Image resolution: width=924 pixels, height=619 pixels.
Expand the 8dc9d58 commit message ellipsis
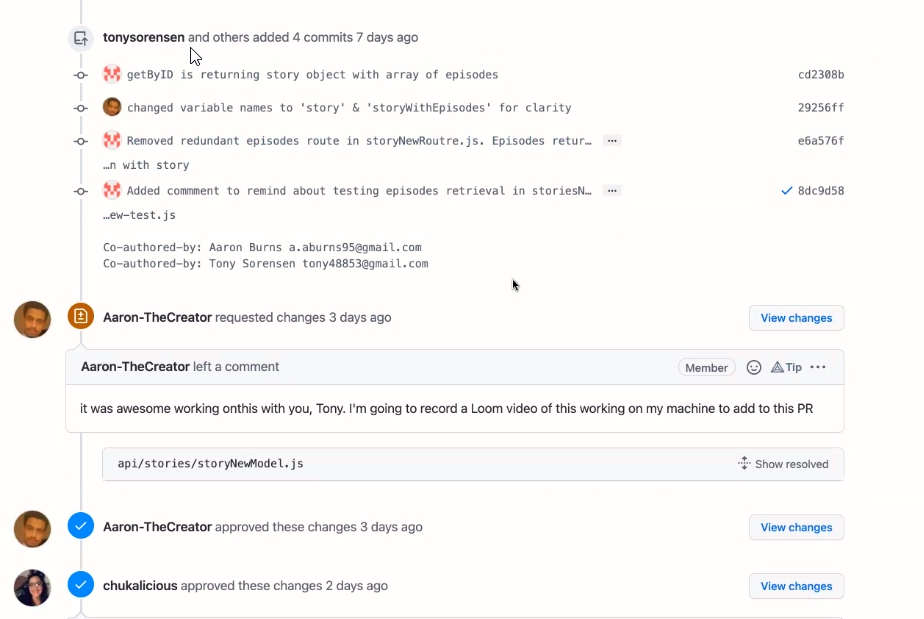pos(612,191)
